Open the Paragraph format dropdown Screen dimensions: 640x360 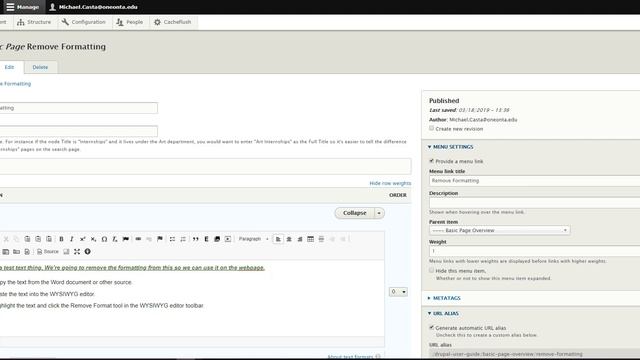253,239
